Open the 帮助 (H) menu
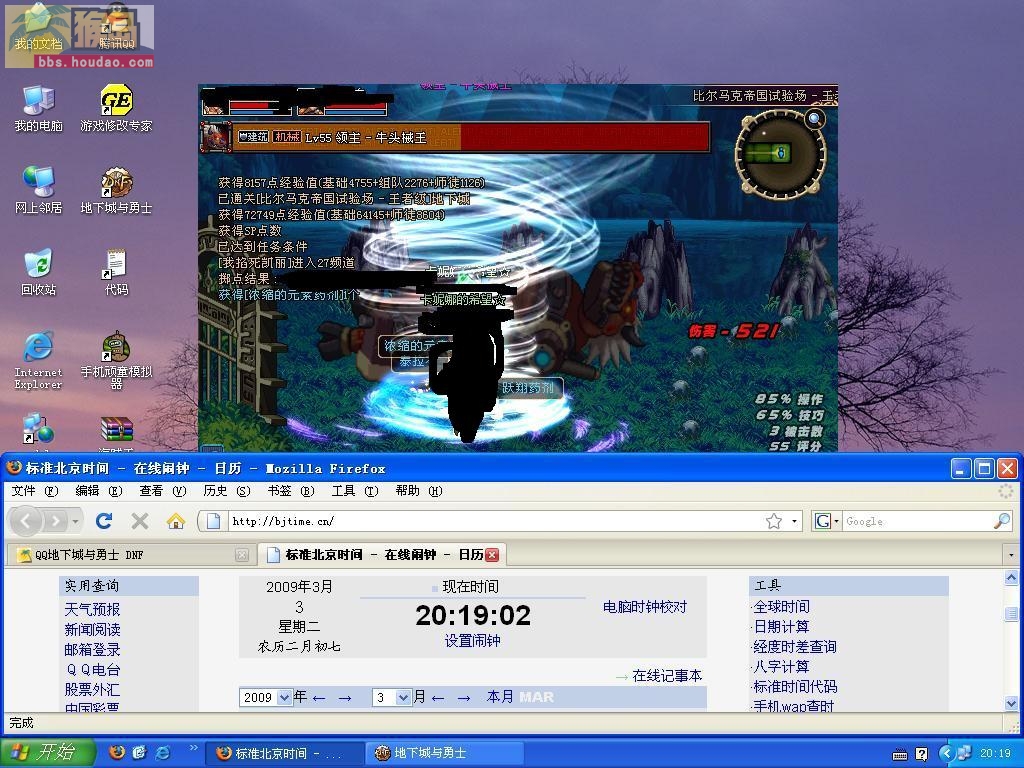Image resolution: width=1024 pixels, height=768 pixels. pyautogui.click(x=419, y=490)
